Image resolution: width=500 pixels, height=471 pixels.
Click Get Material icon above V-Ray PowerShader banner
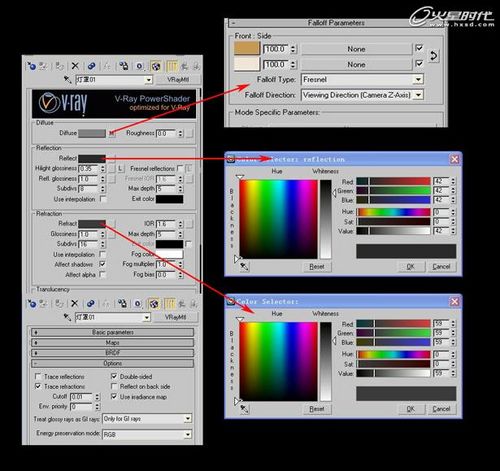click(31, 66)
